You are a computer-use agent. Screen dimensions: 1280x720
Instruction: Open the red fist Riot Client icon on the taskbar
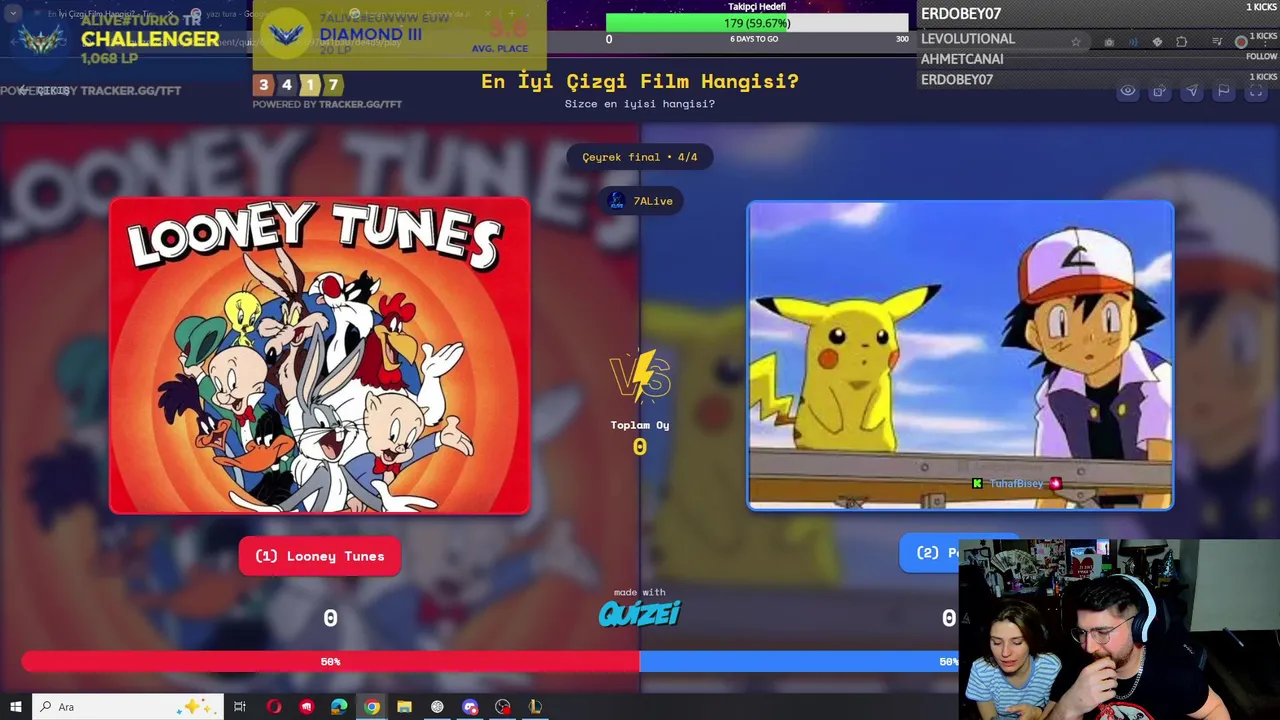point(306,707)
